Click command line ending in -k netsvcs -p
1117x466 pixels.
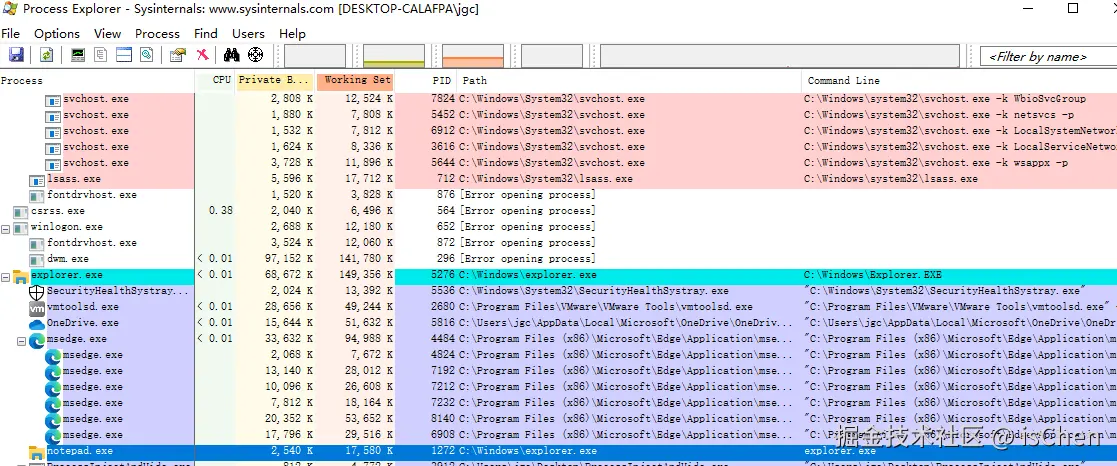939,115
